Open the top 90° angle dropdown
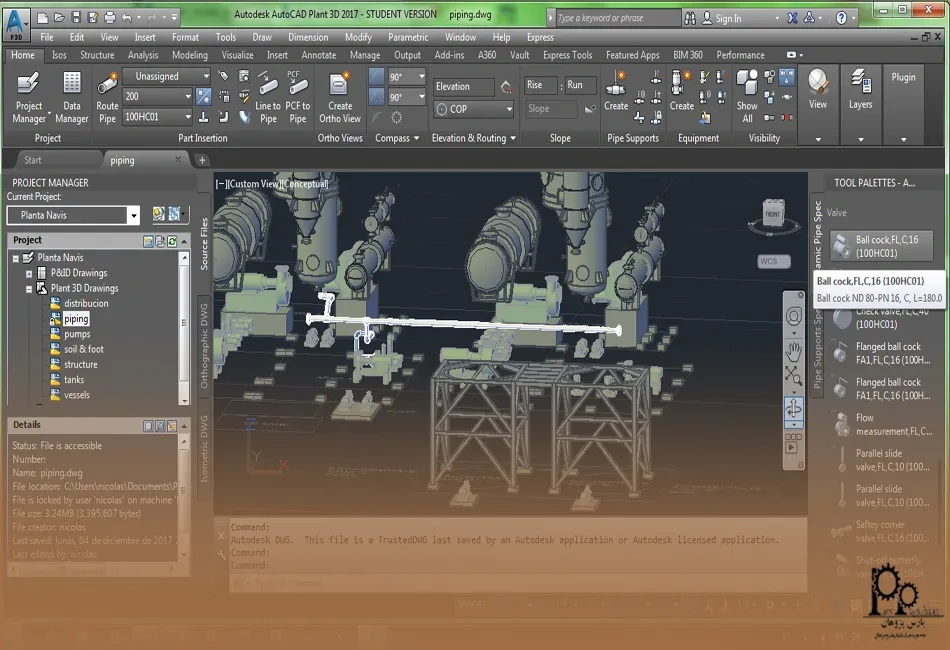This screenshot has width=950, height=650. [422, 76]
